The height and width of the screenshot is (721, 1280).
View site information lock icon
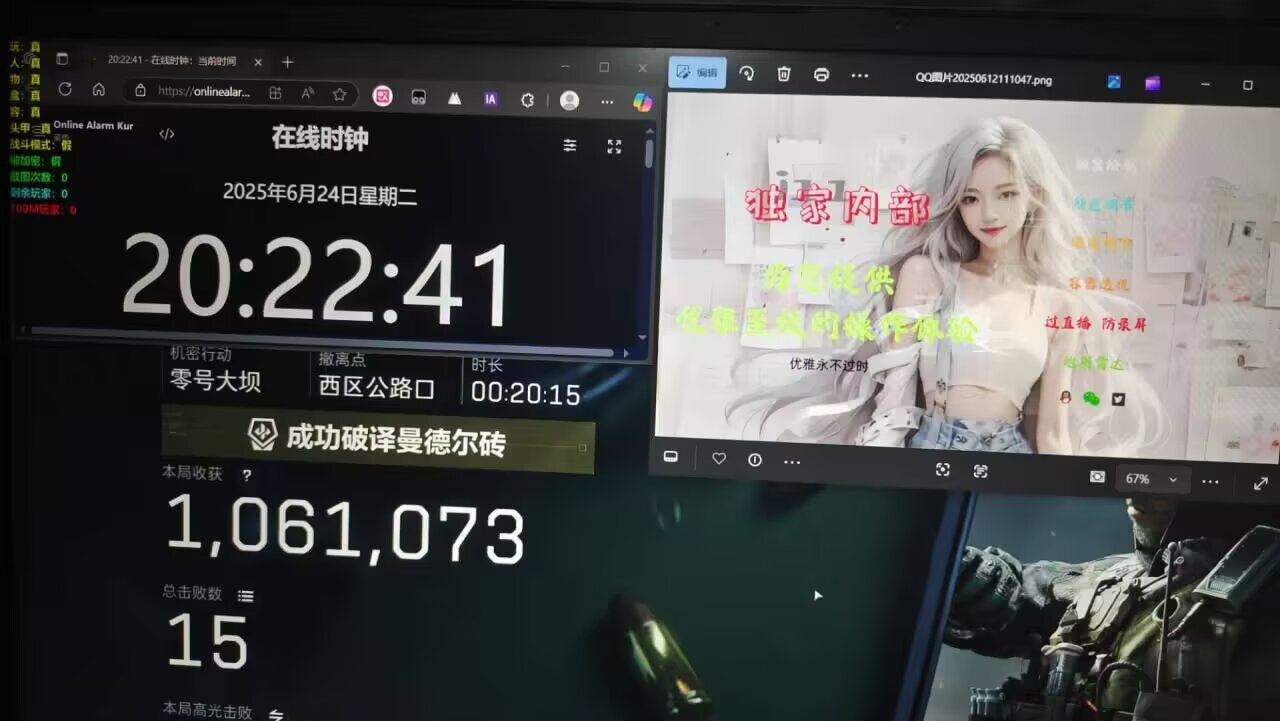click(x=140, y=91)
